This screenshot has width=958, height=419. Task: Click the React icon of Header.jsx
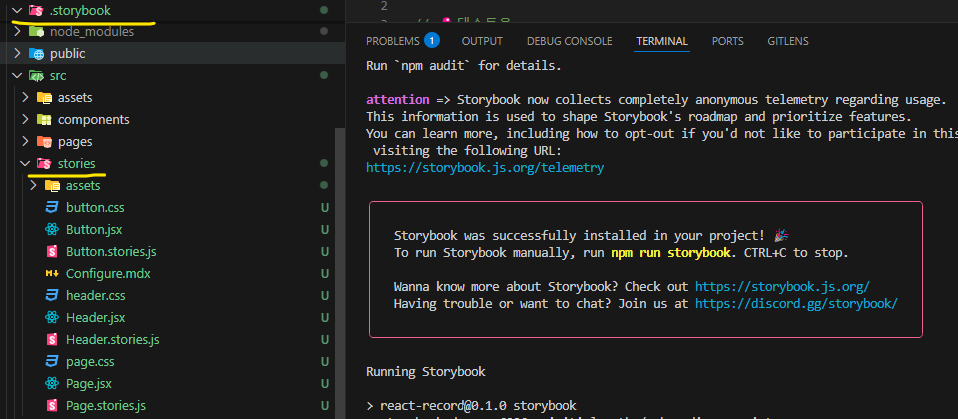(x=52, y=318)
